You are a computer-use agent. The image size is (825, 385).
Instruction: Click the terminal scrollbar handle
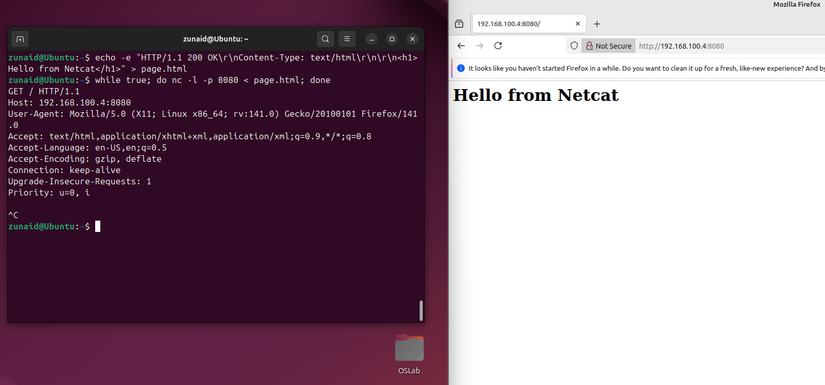(x=421, y=310)
